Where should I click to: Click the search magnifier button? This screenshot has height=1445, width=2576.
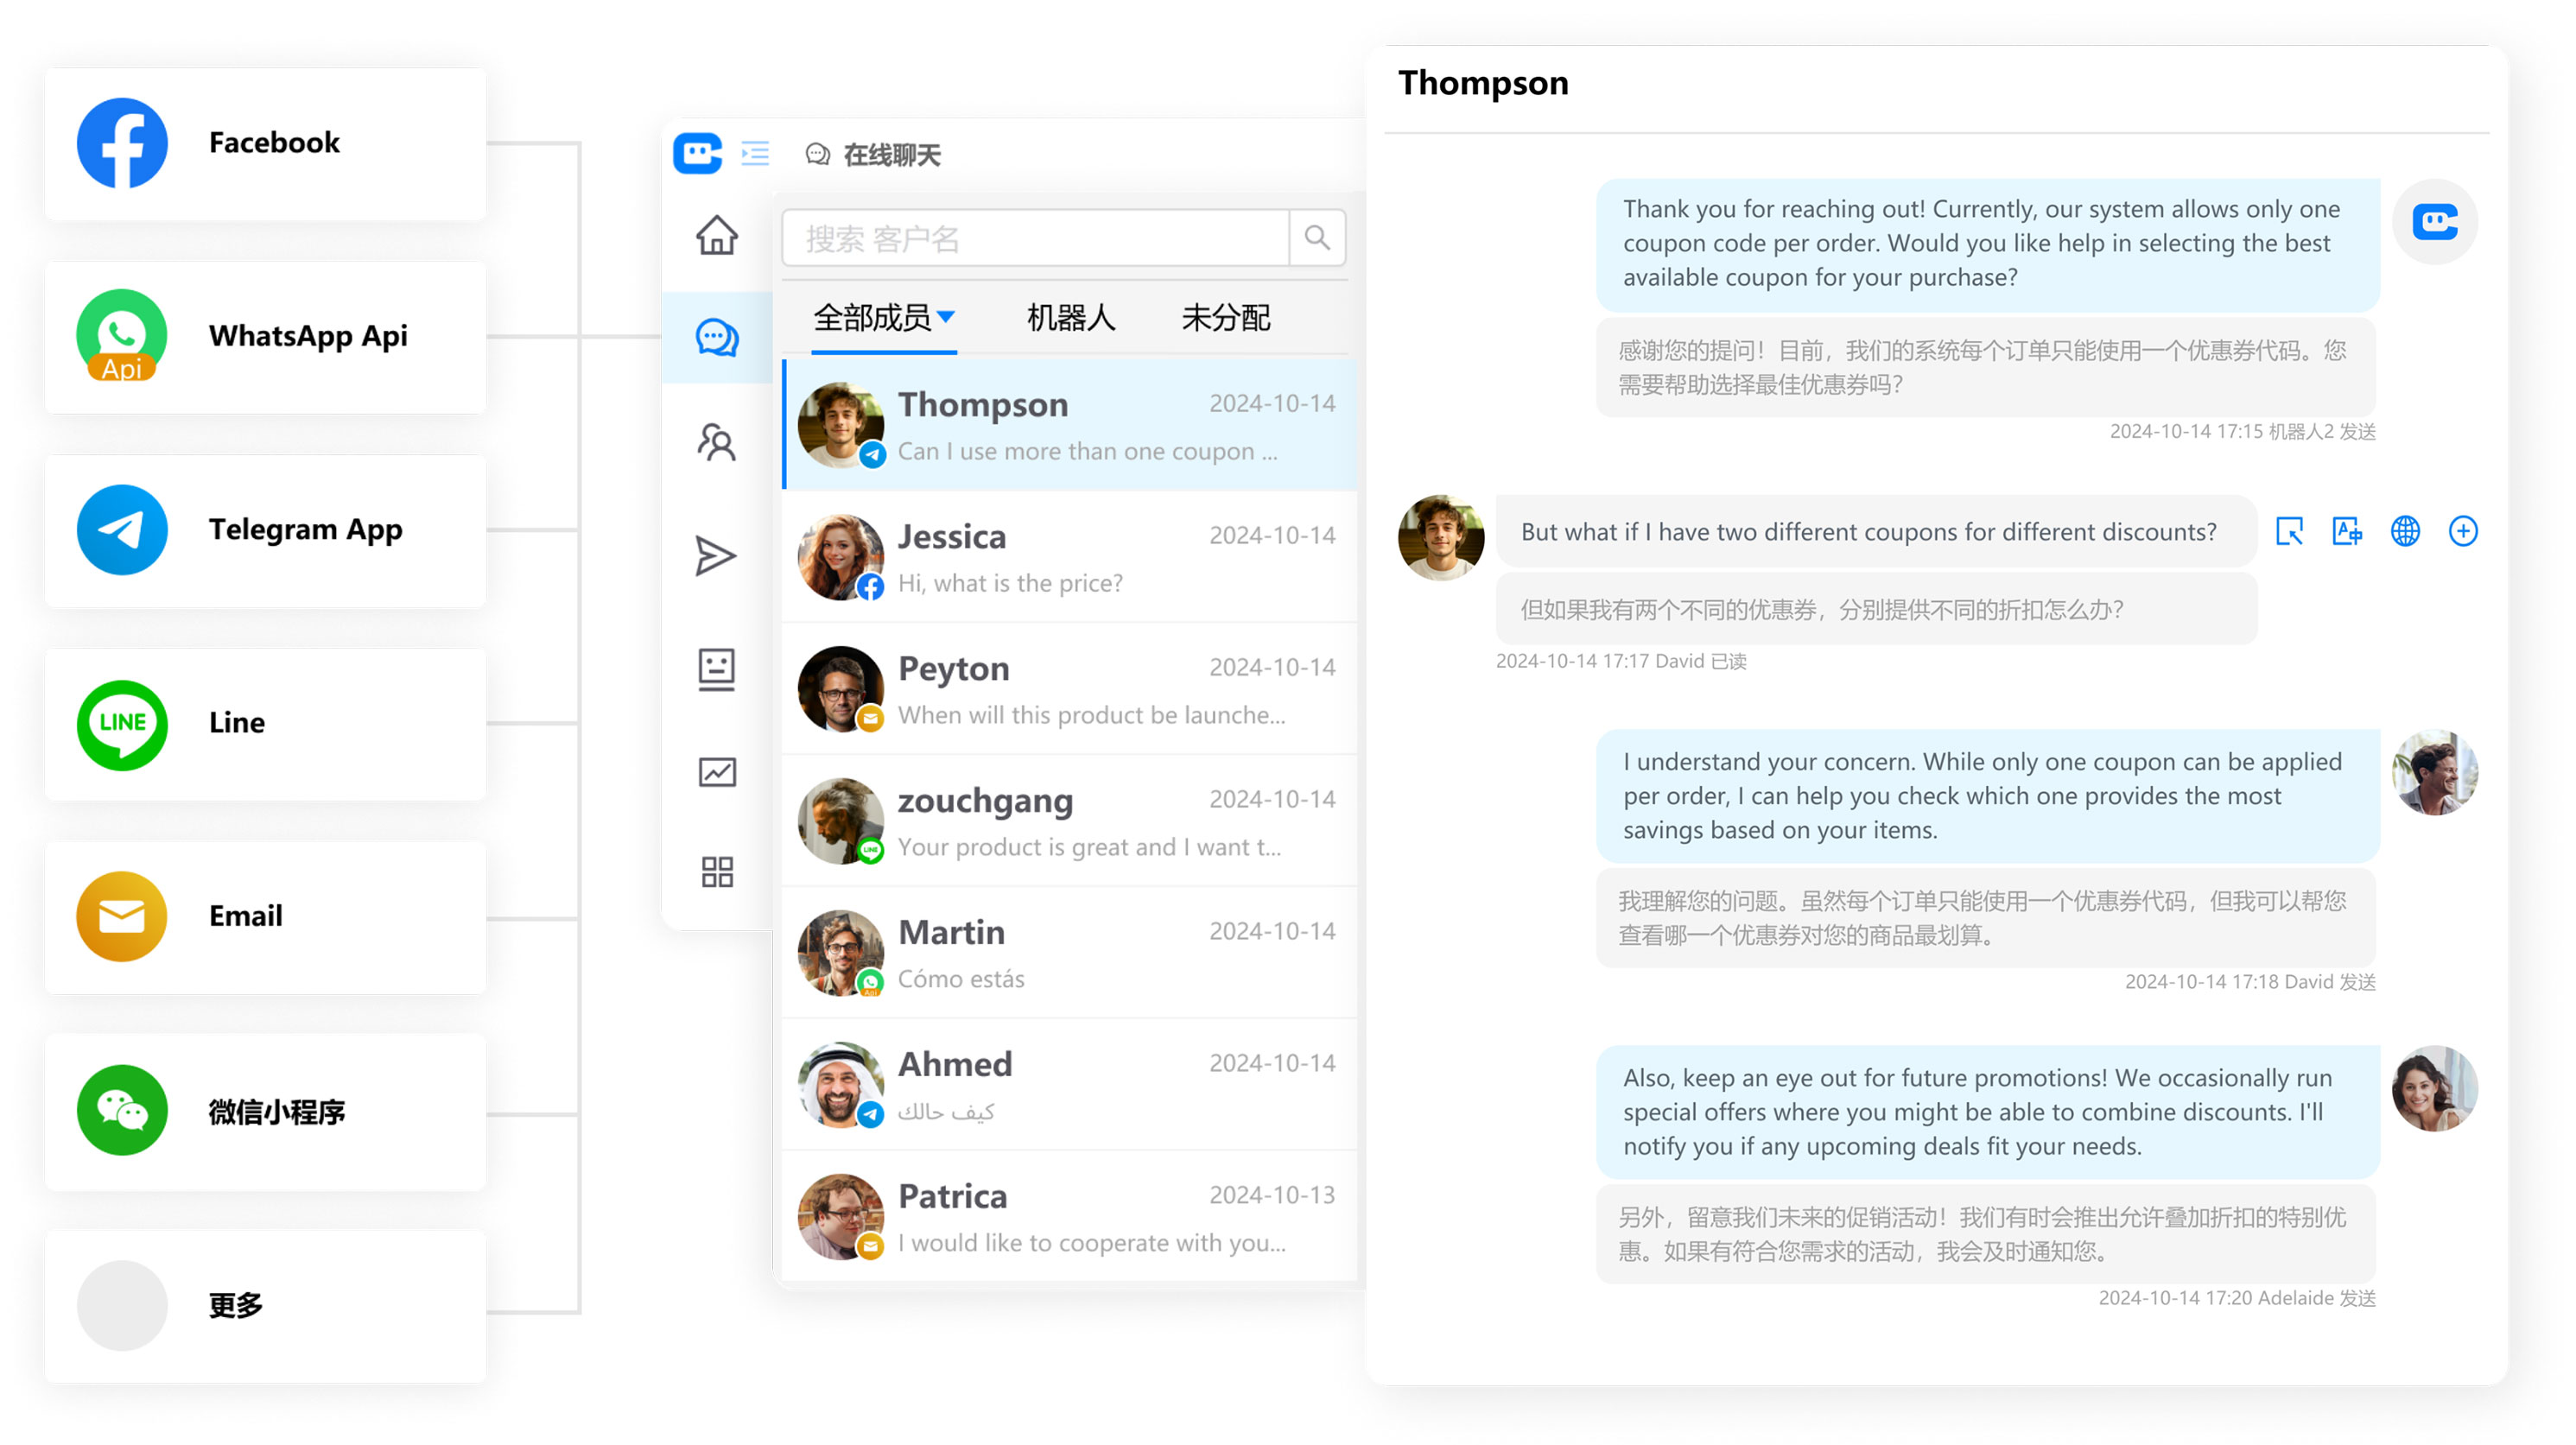1317,238
